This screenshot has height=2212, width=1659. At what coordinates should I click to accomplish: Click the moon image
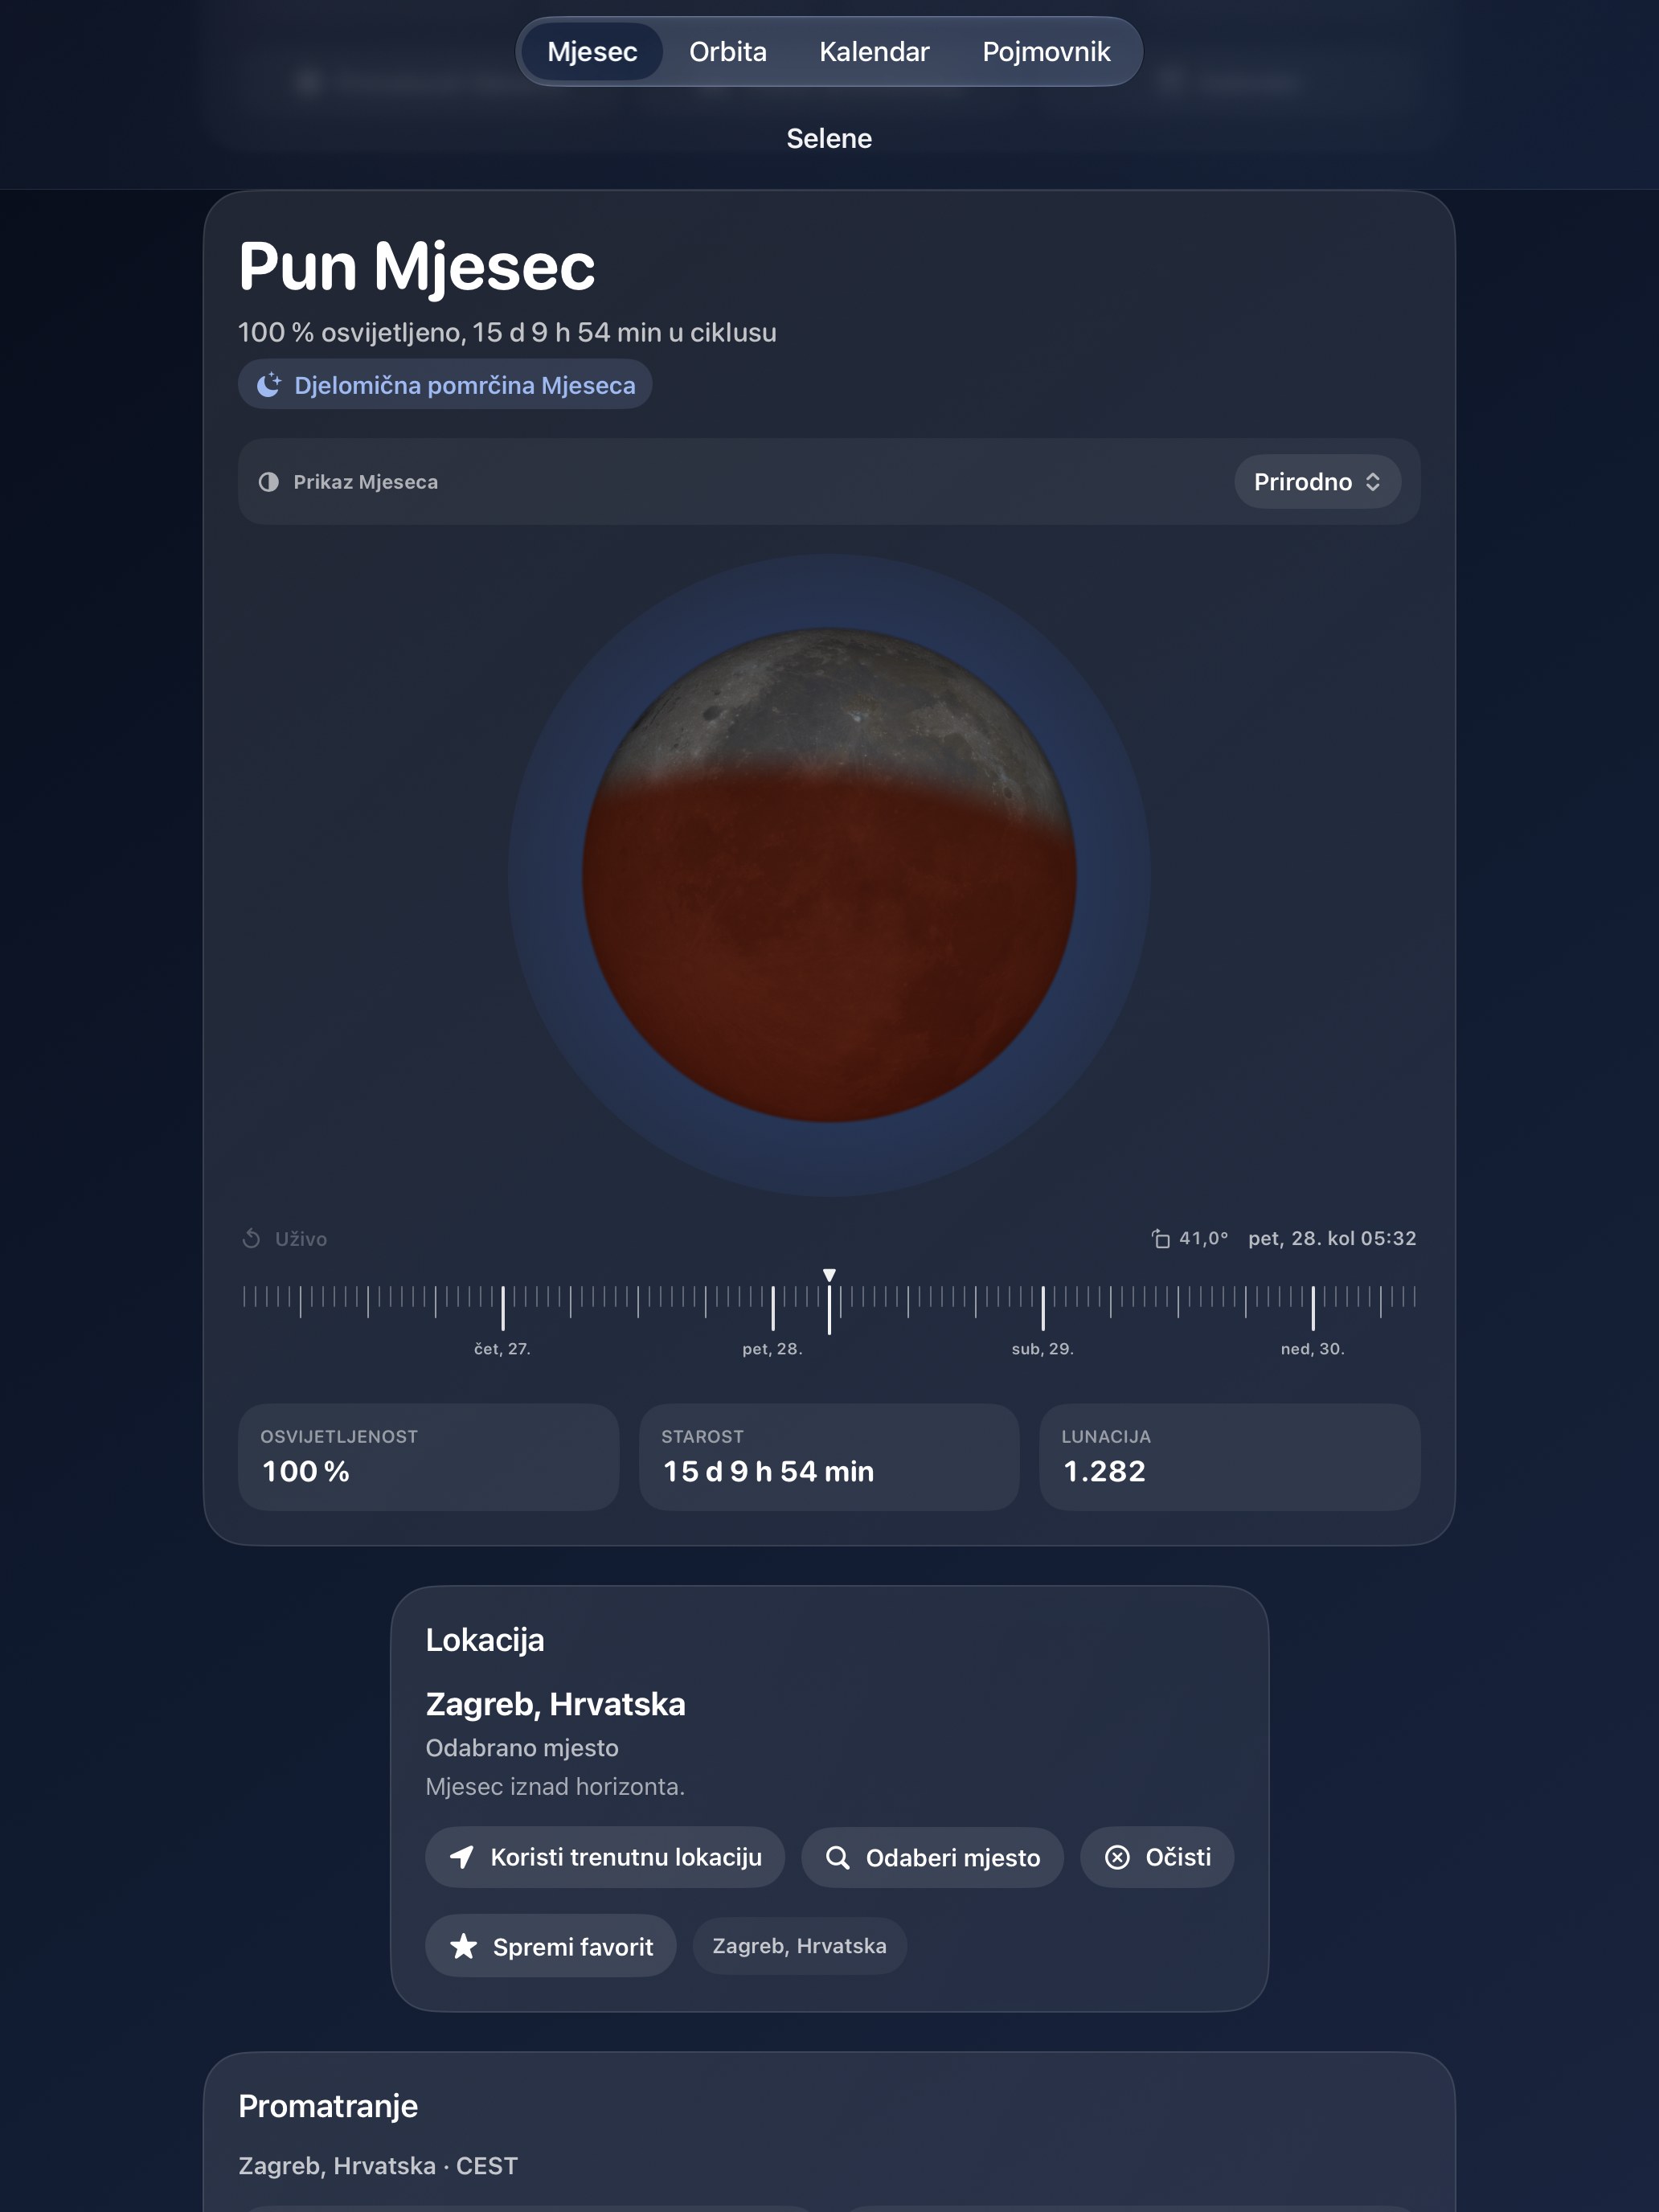(x=829, y=875)
